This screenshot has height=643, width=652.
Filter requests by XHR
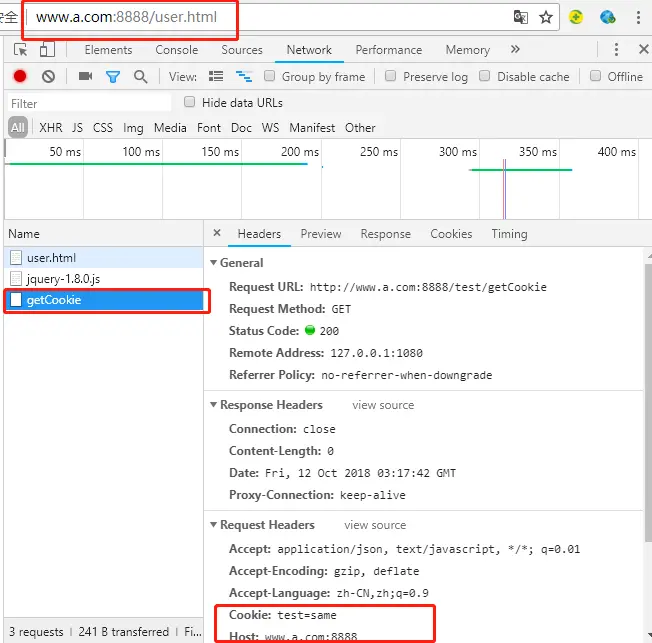[51, 128]
